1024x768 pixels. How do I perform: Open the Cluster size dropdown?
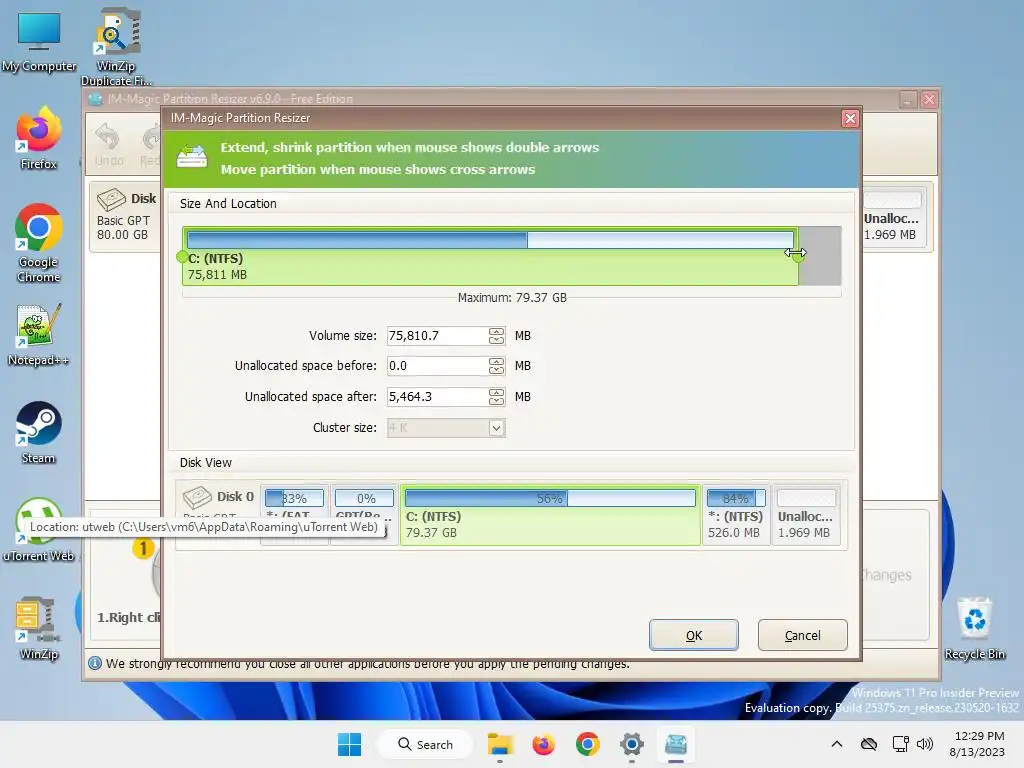click(496, 428)
